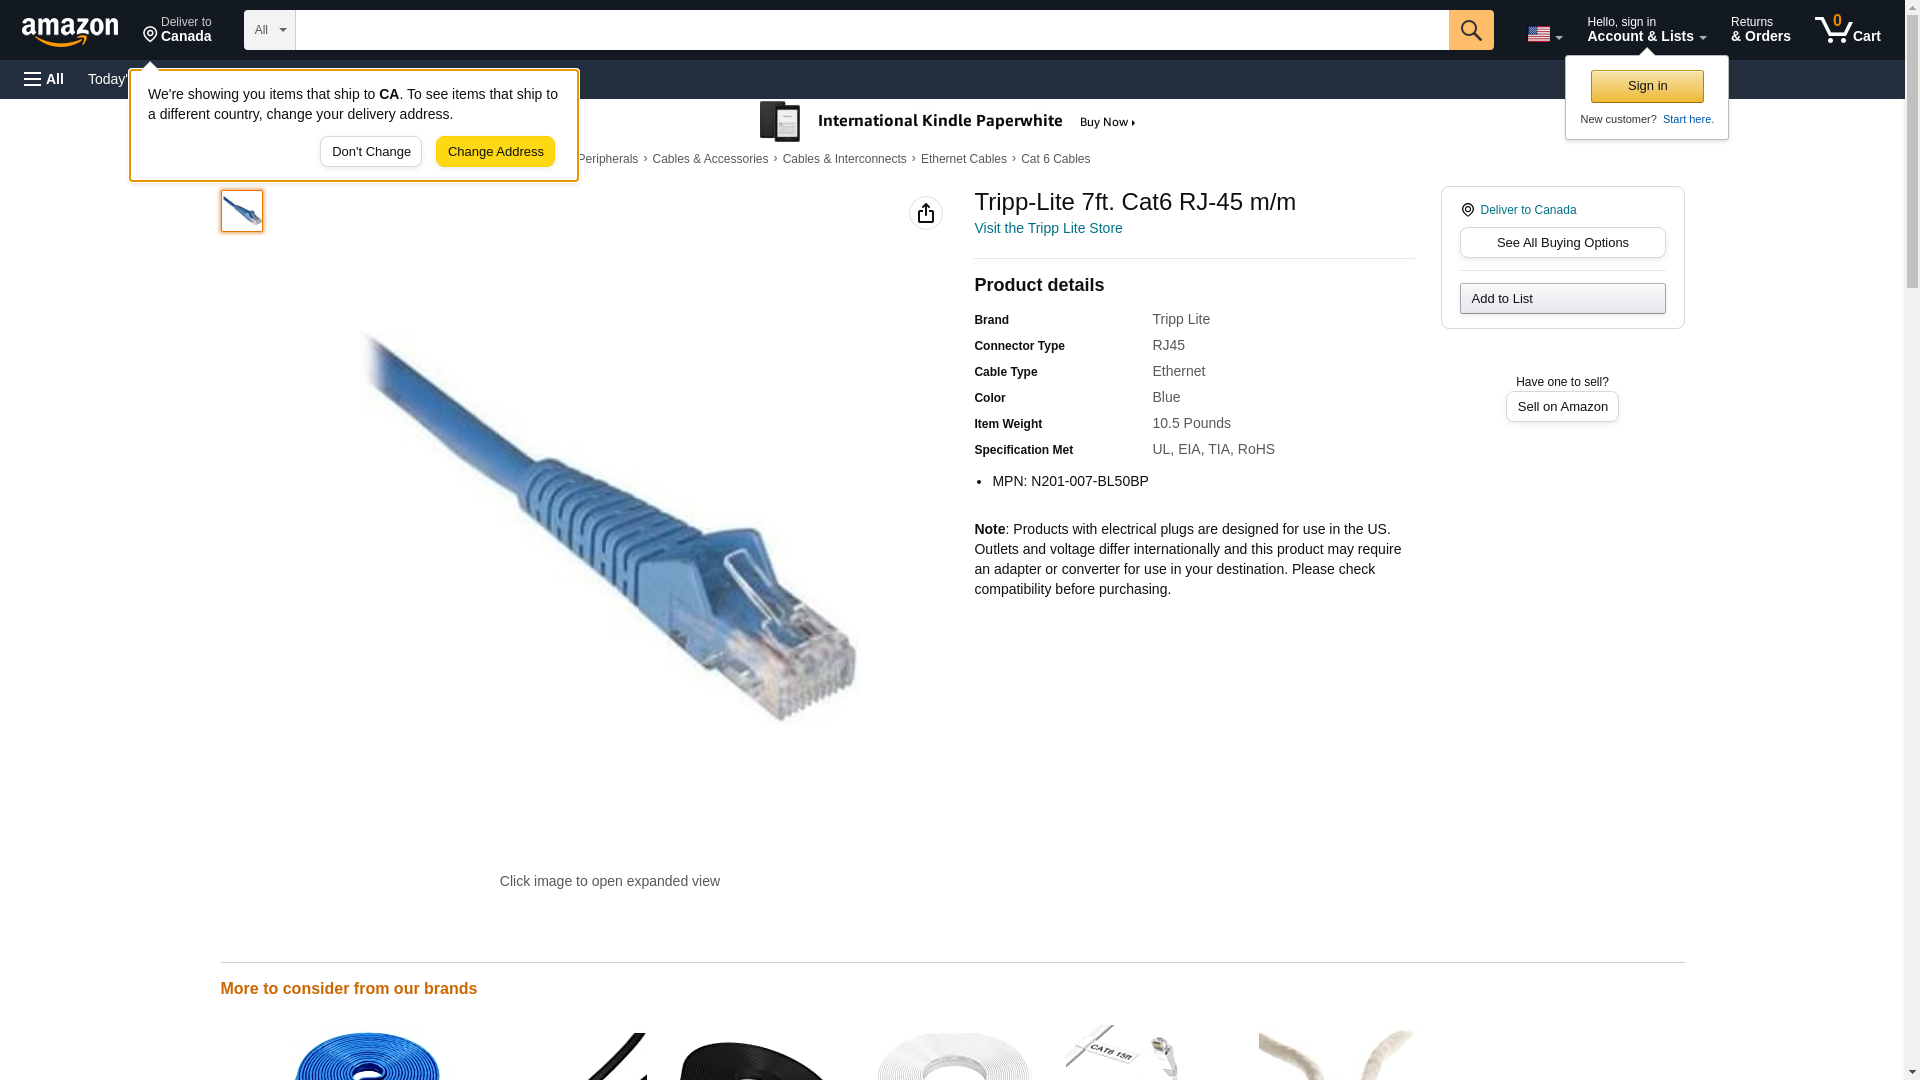
Task: Select the Cat 6 Cables breadcrumb
Action: coord(1055,159)
